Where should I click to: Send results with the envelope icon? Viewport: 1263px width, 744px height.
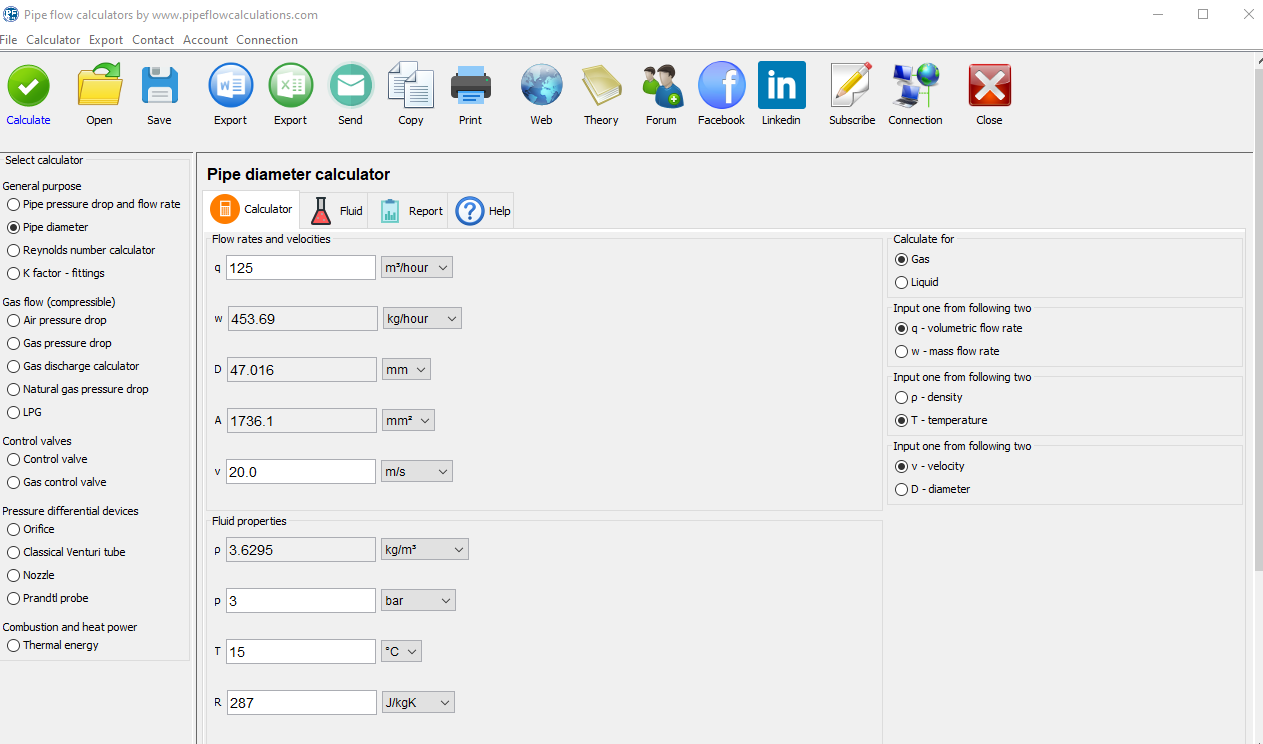(x=350, y=87)
